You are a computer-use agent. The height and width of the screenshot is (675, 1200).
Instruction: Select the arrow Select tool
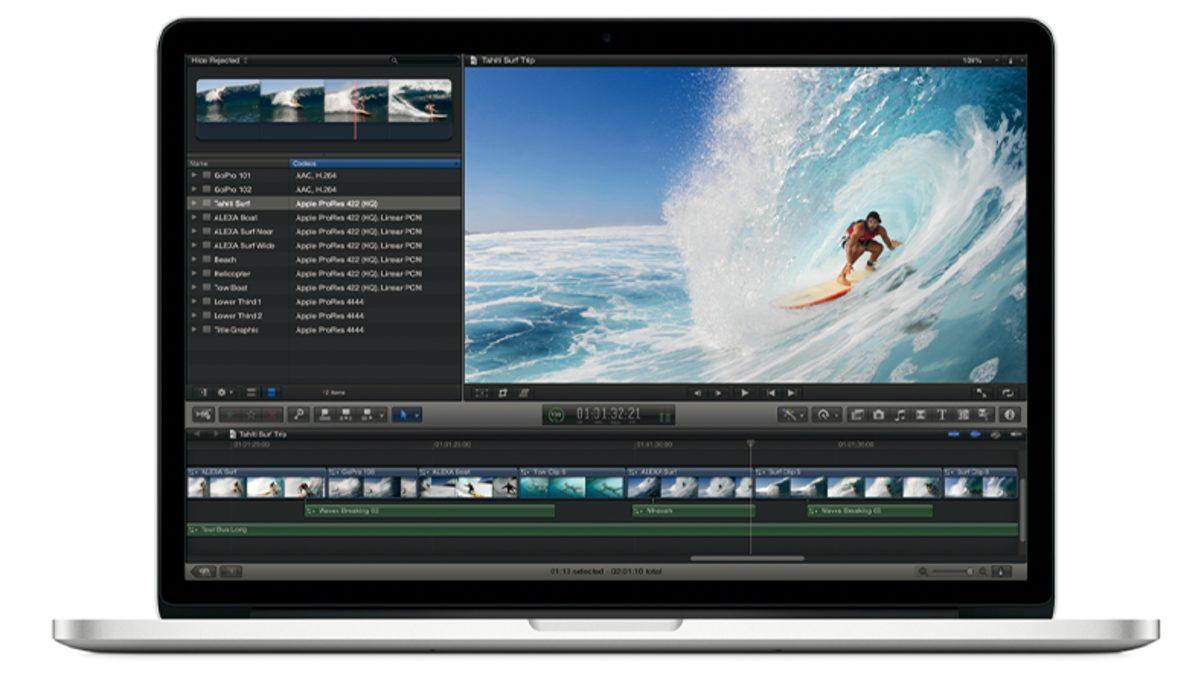(404, 414)
